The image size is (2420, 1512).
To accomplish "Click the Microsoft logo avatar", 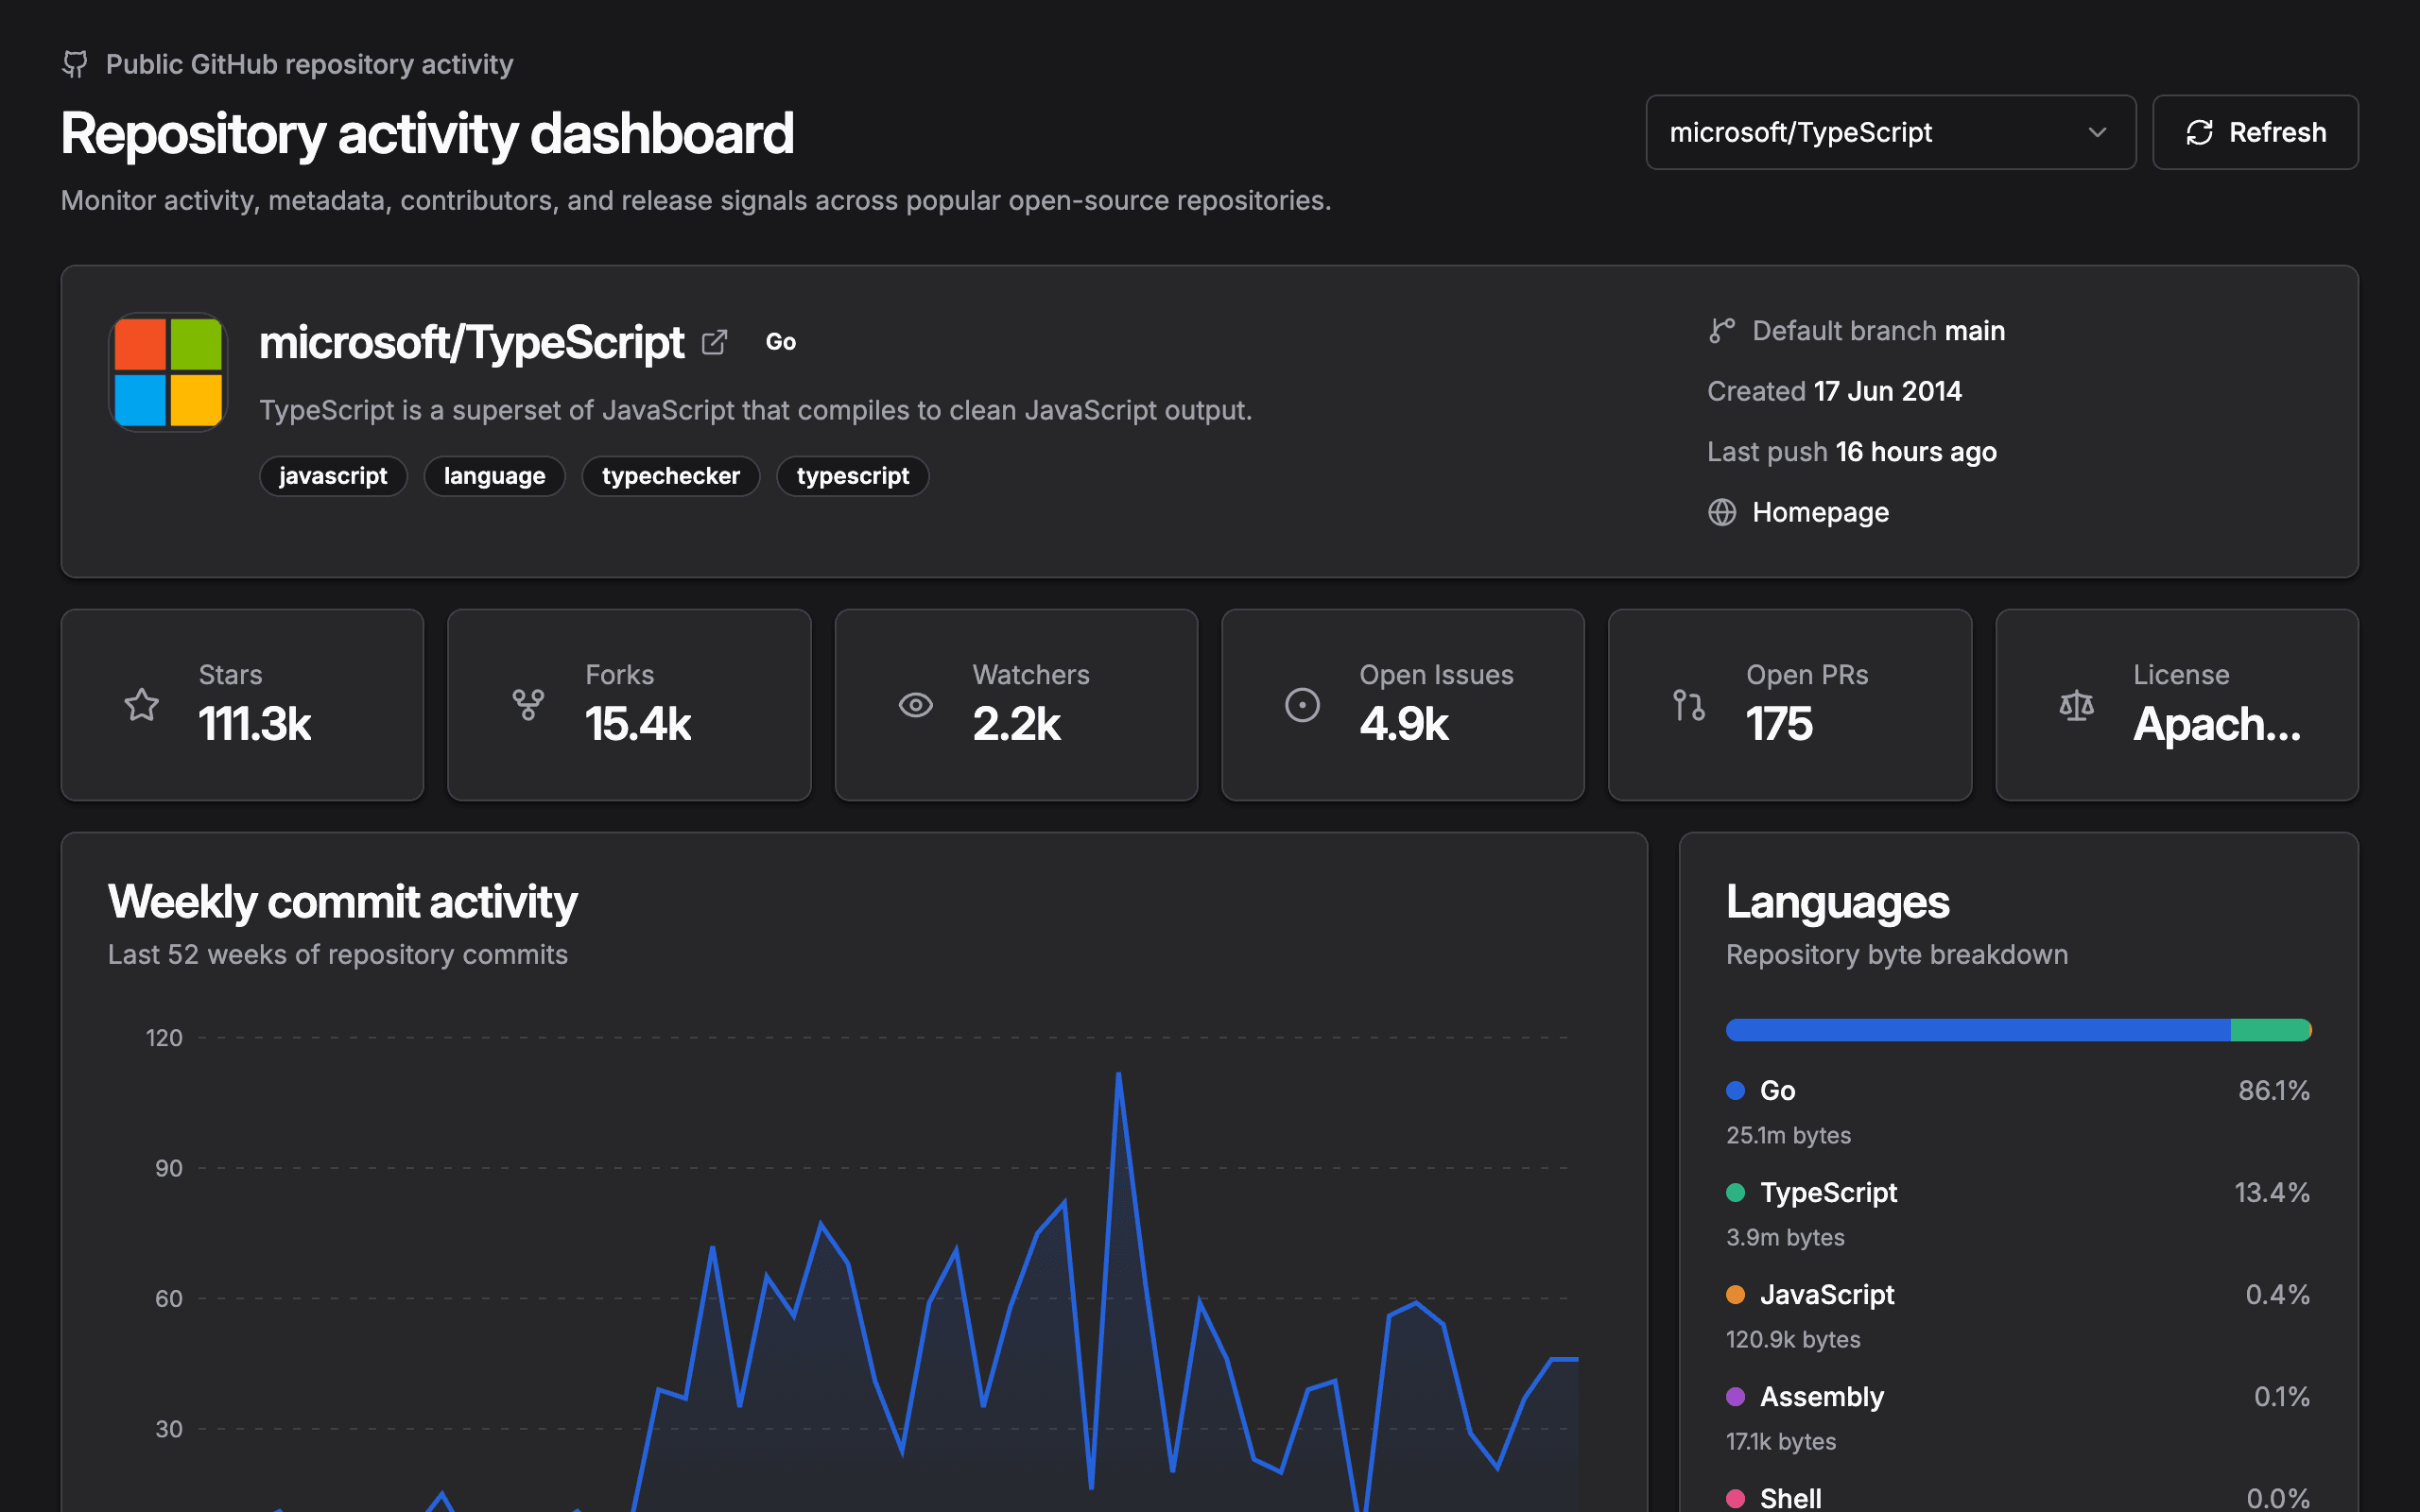I will pyautogui.click(x=168, y=372).
